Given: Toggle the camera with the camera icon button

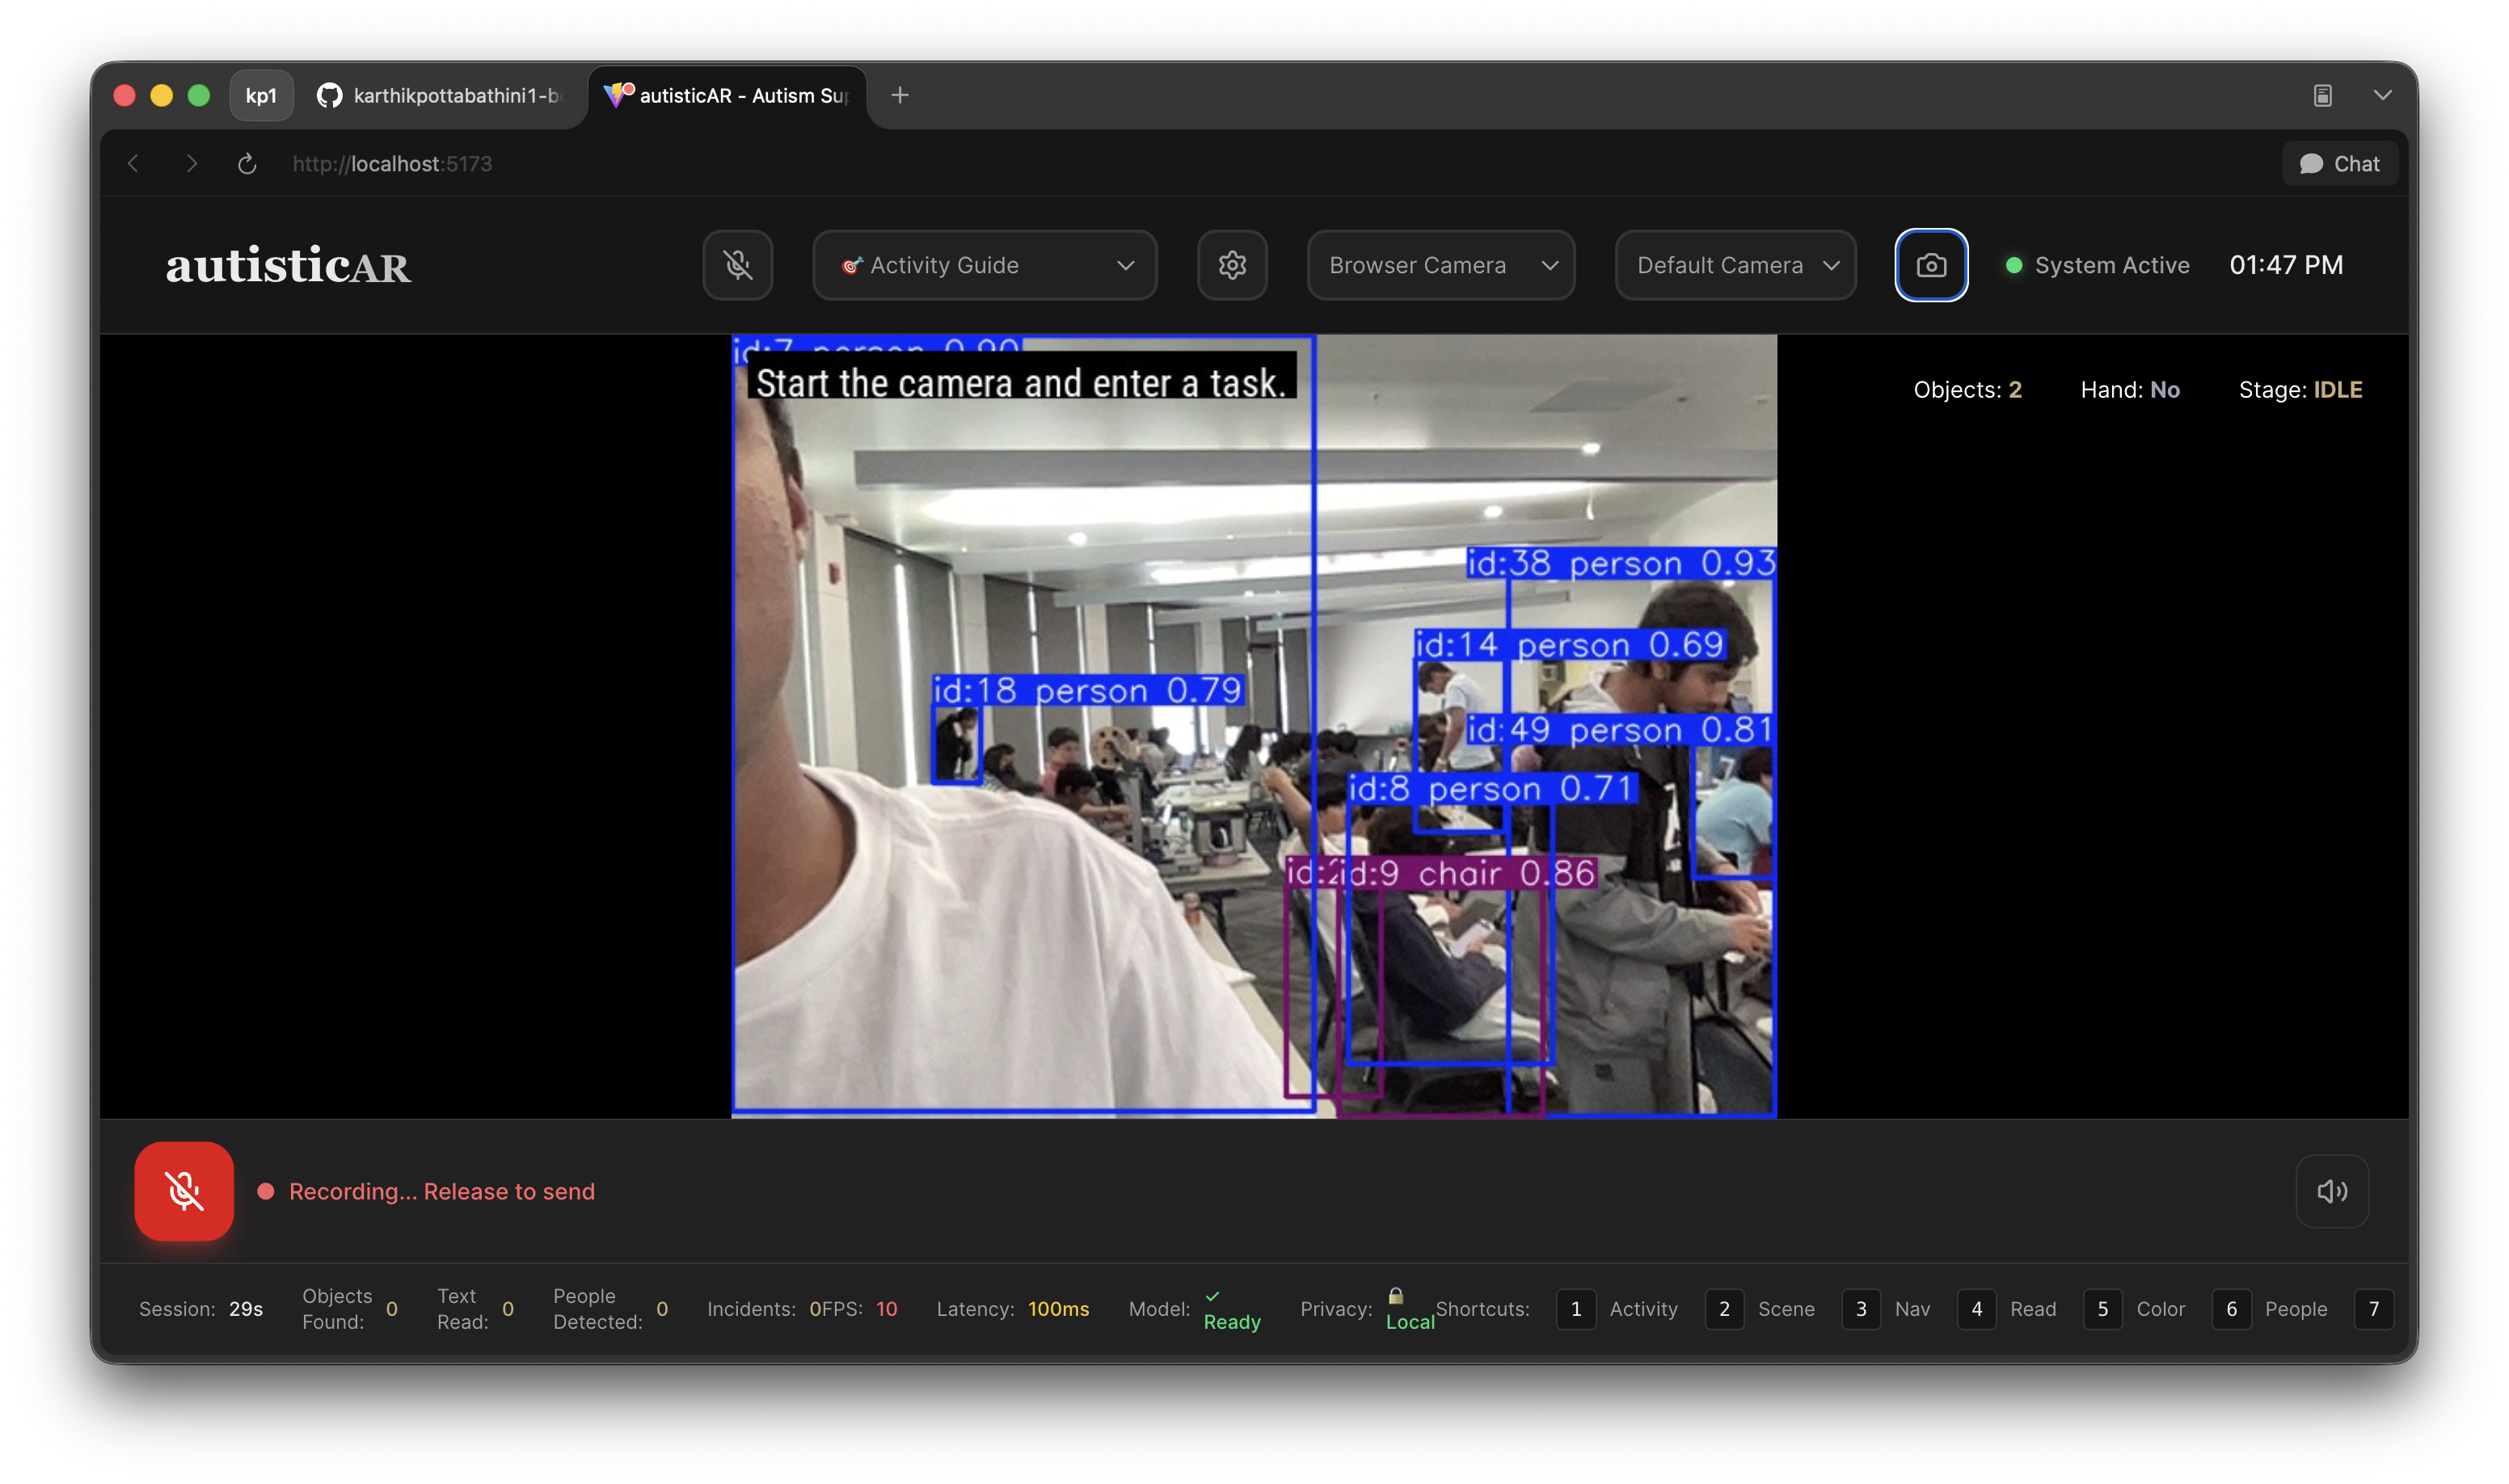Looking at the screenshot, I should 1930,265.
